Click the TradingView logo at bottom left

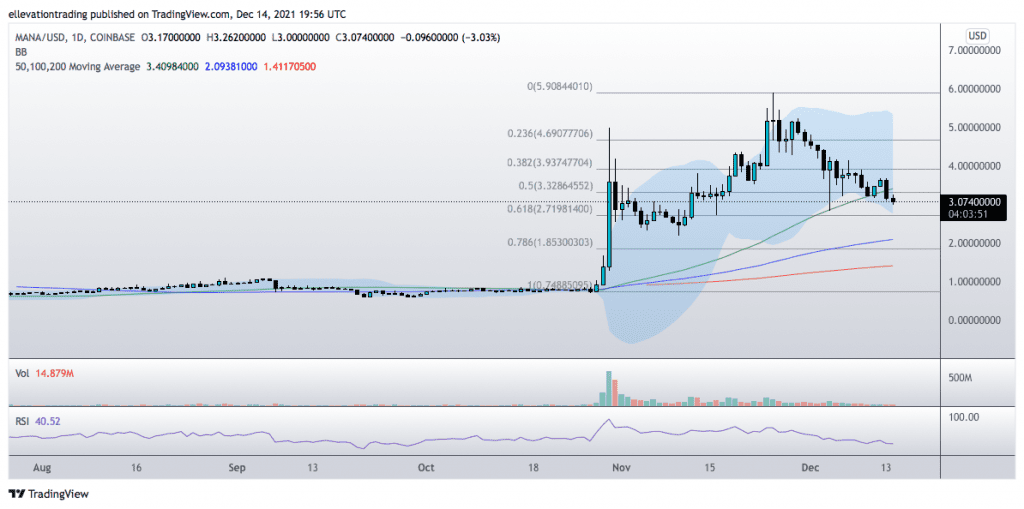coord(48,494)
